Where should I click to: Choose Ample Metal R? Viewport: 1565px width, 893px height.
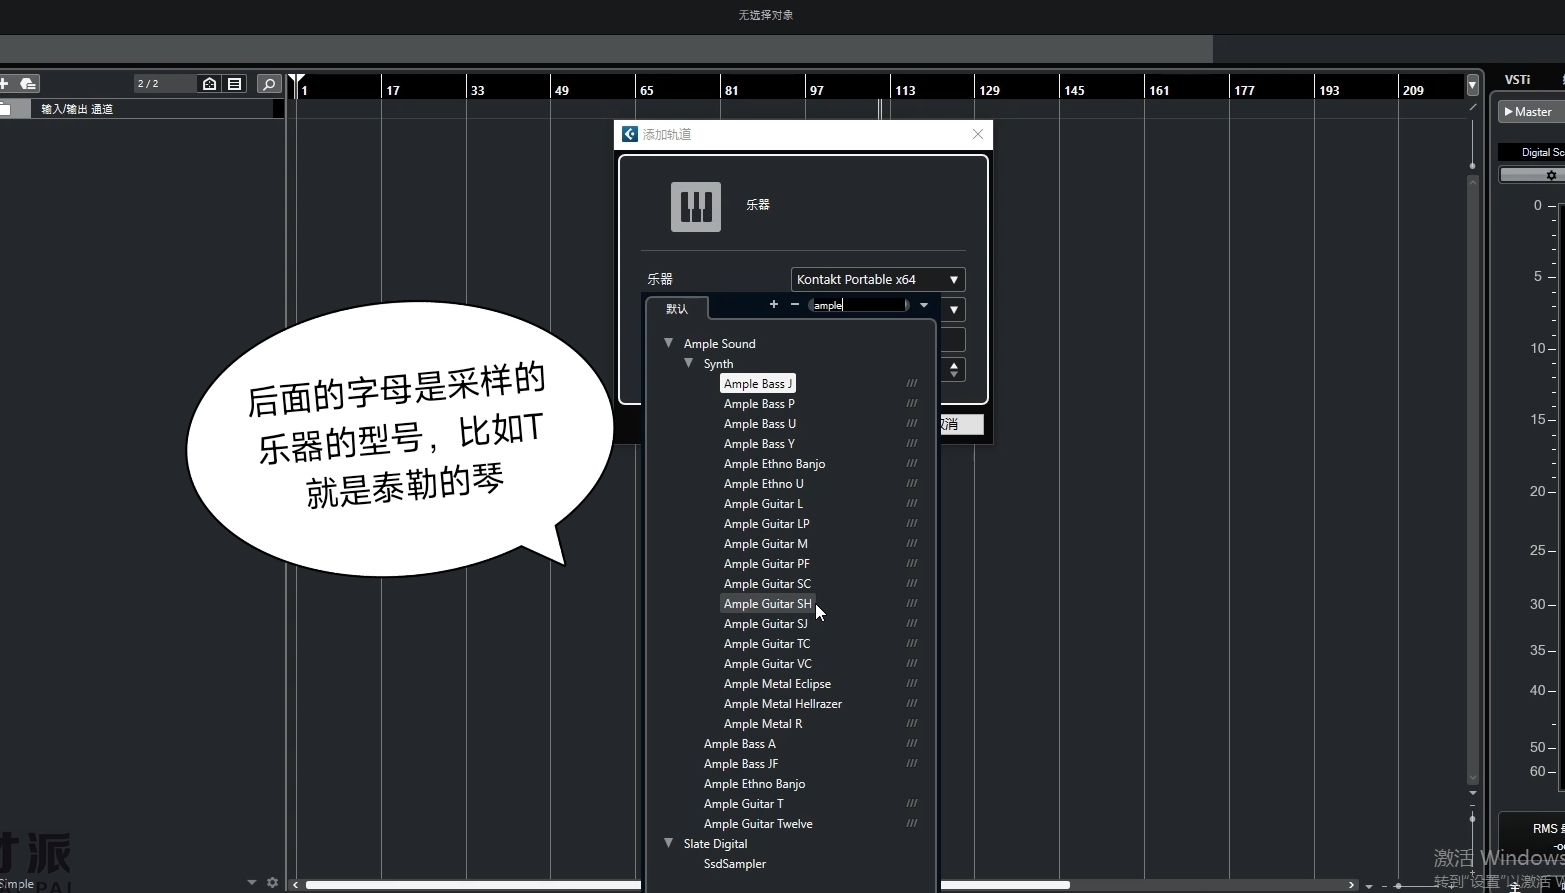[762, 723]
